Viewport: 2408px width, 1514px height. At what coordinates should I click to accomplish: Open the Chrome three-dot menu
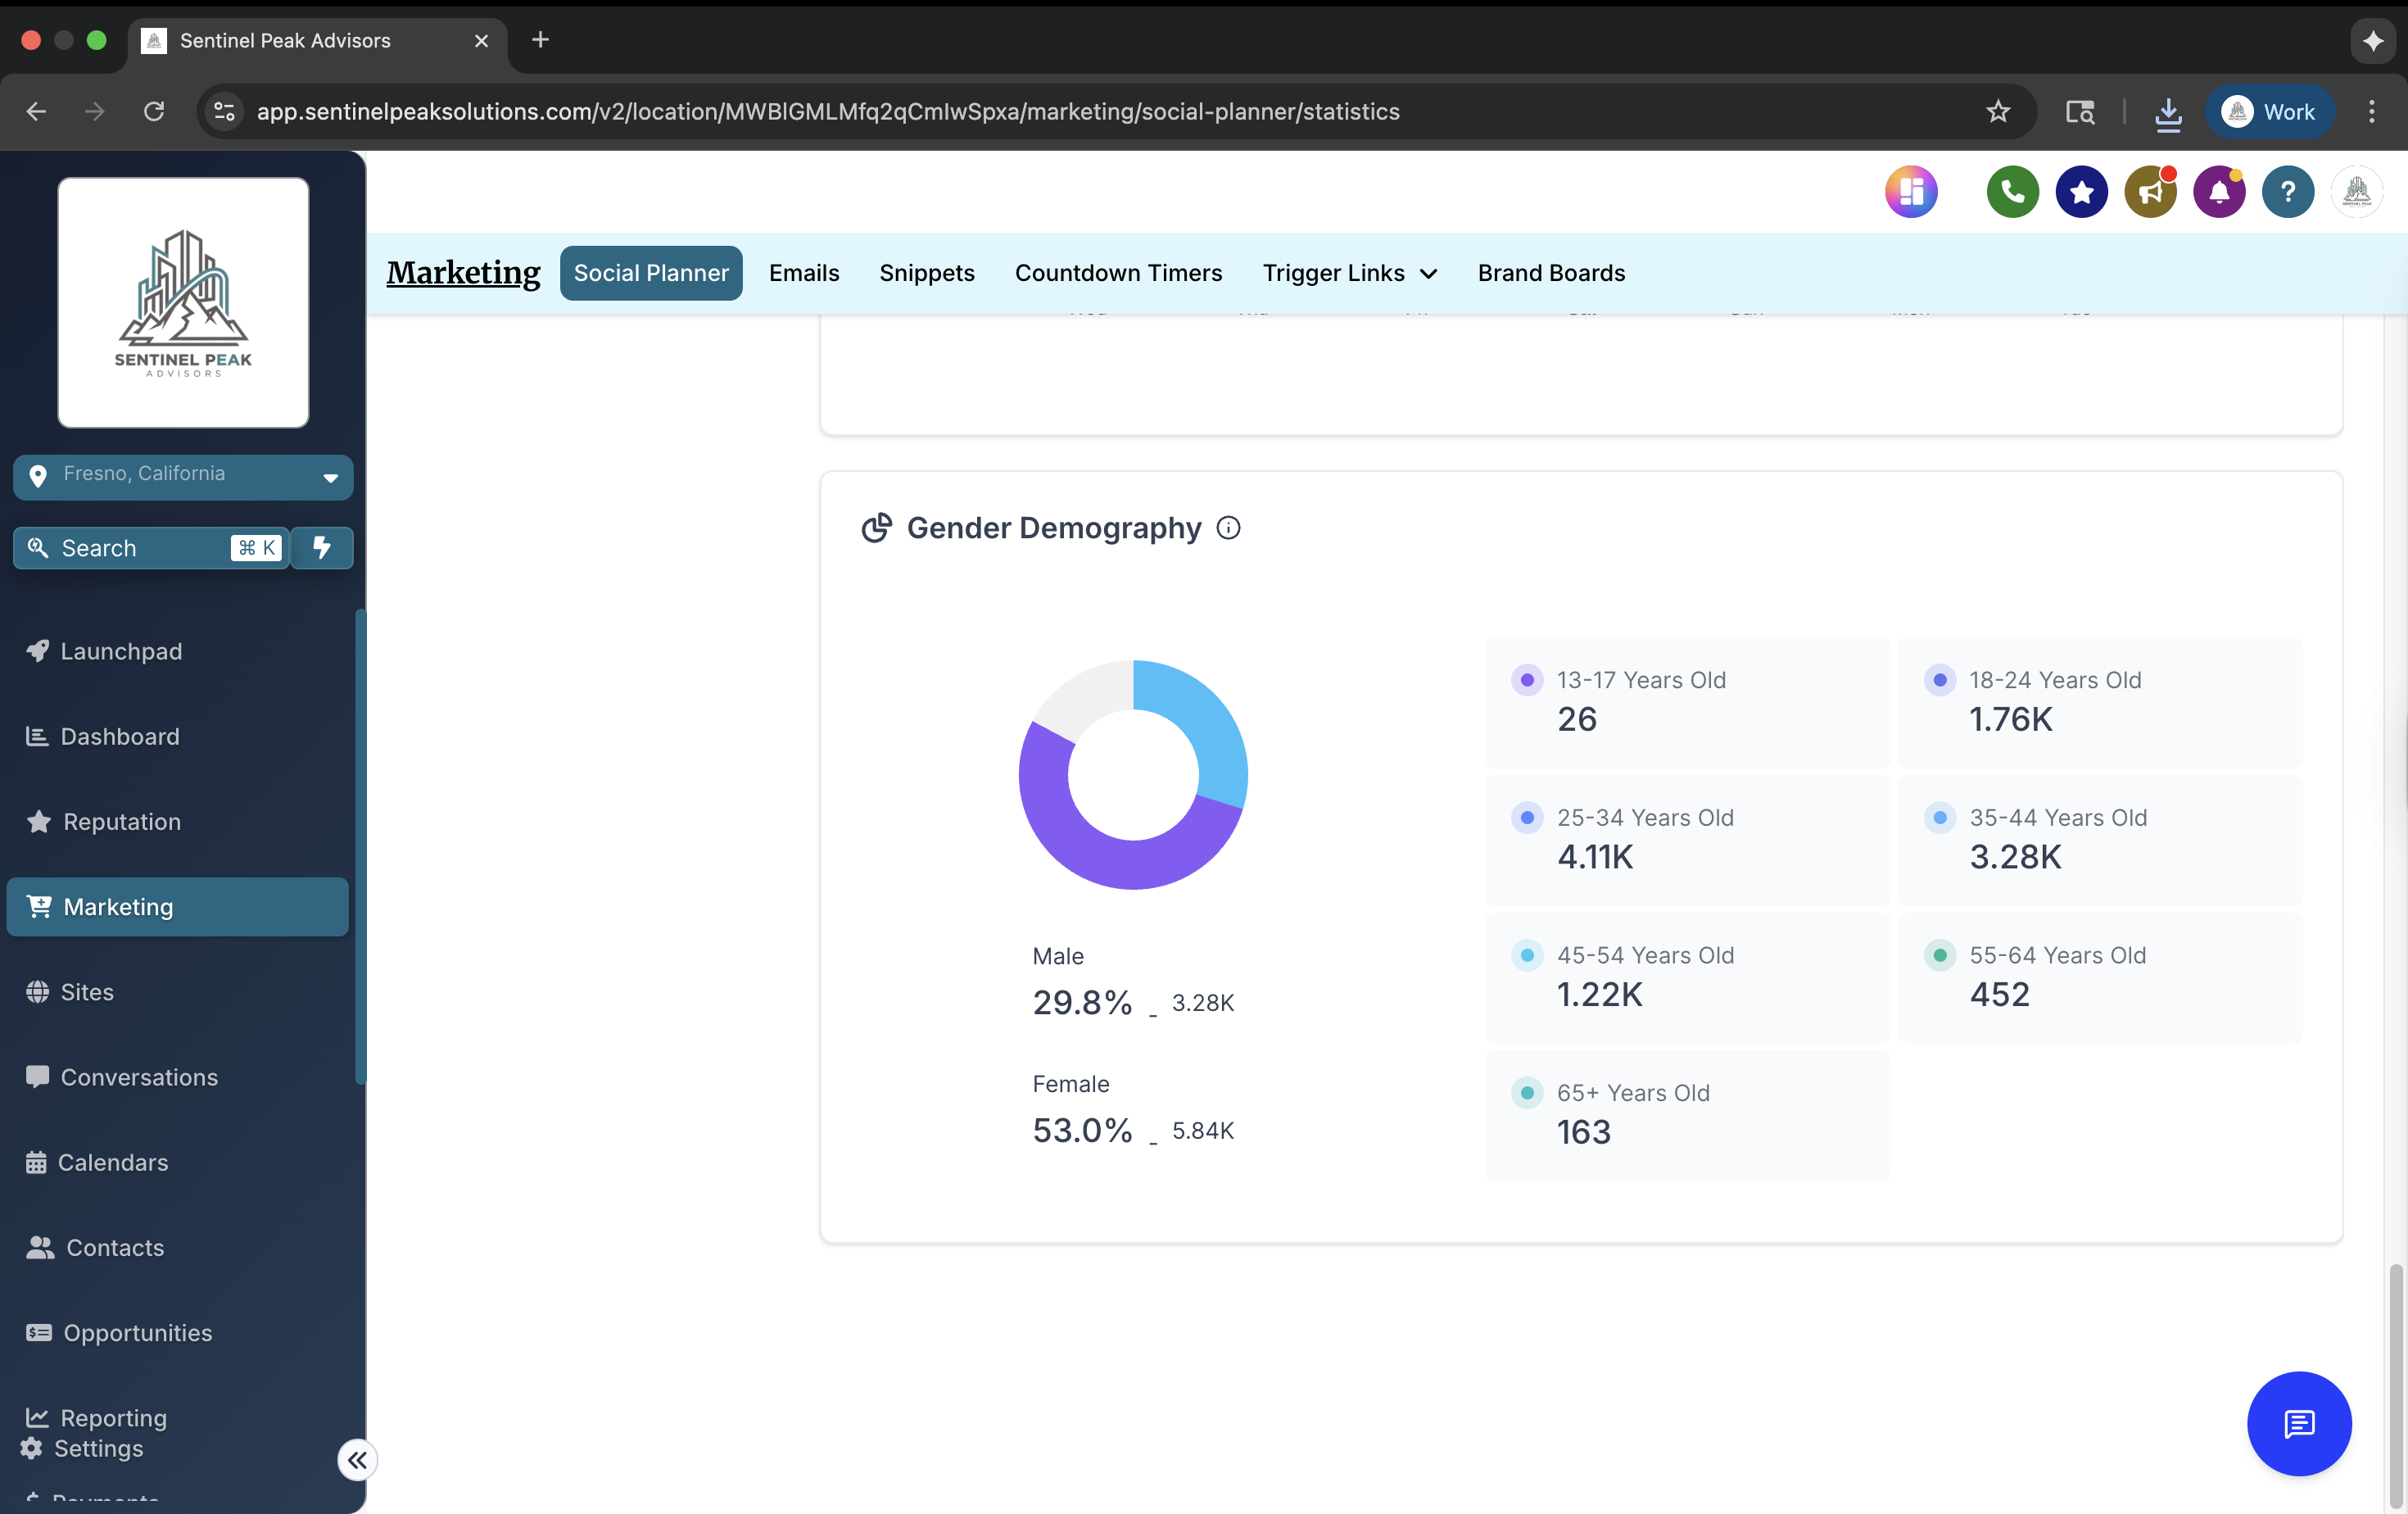tap(2372, 111)
